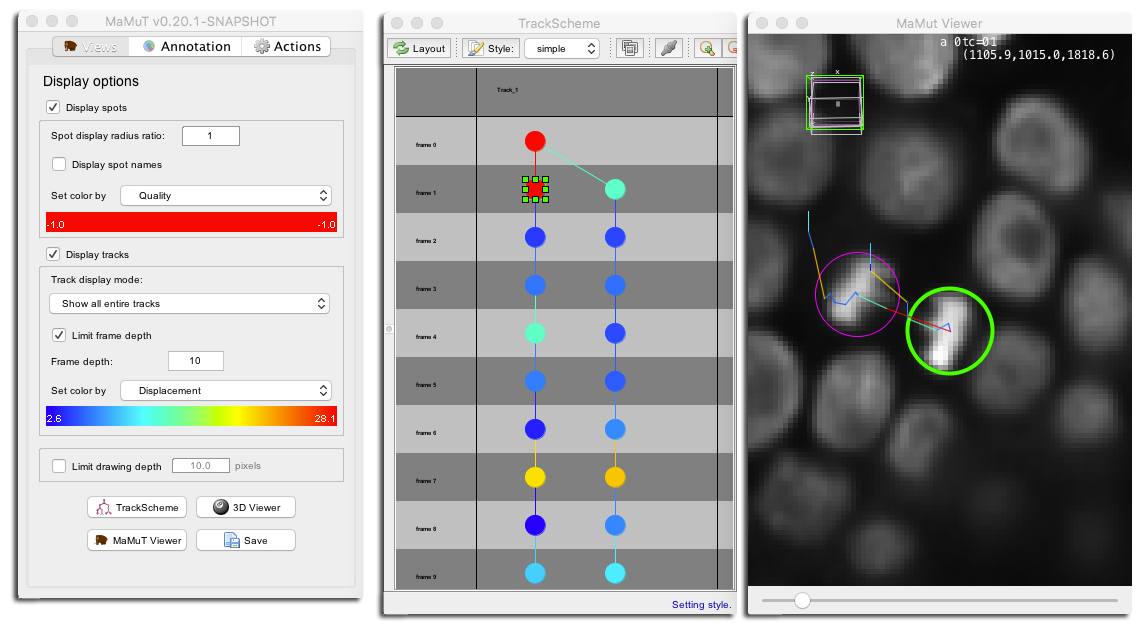Image resolution: width=1146 pixels, height=630 pixels.
Task: Select the teal left spot in frame 4
Action: point(535,333)
